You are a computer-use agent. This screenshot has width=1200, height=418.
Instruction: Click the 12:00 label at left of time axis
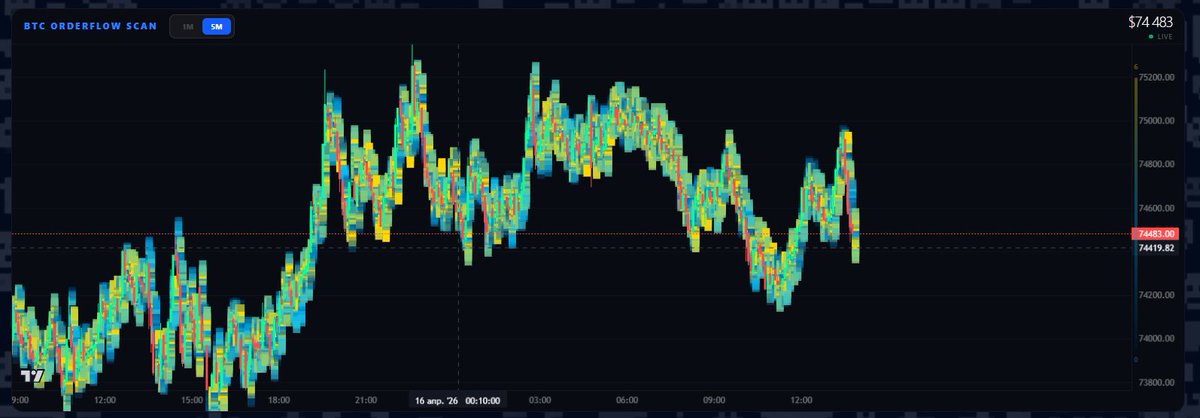pyautogui.click(x=105, y=400)
